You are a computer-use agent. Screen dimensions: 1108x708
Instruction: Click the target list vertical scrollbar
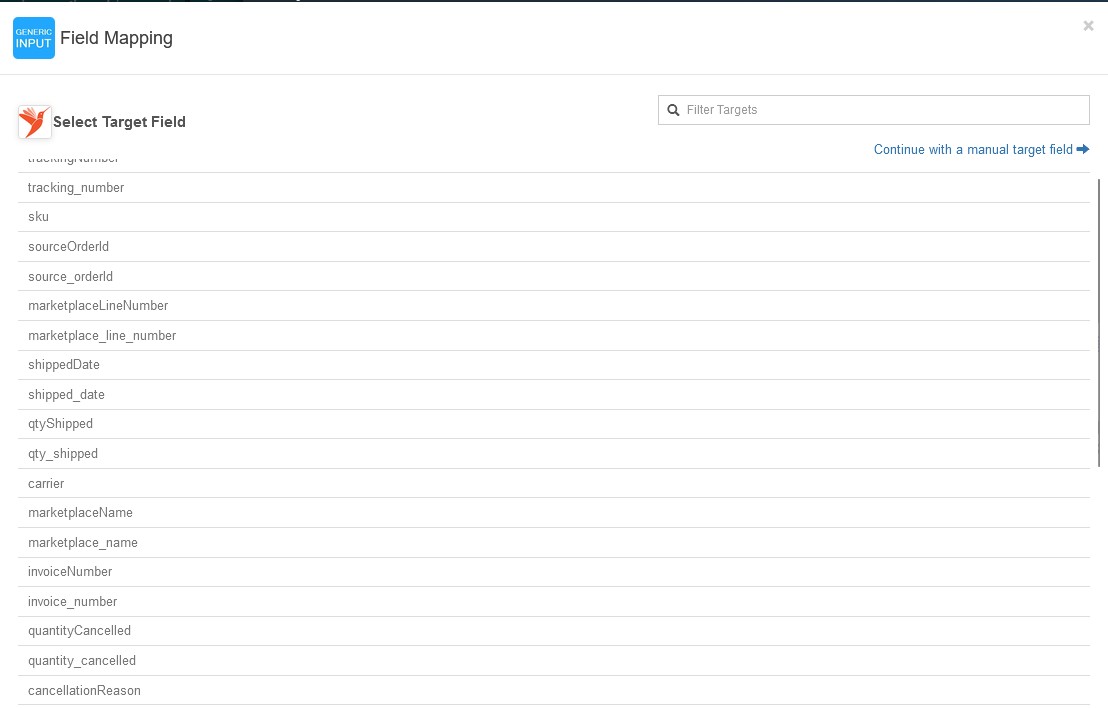(1099, 320)
